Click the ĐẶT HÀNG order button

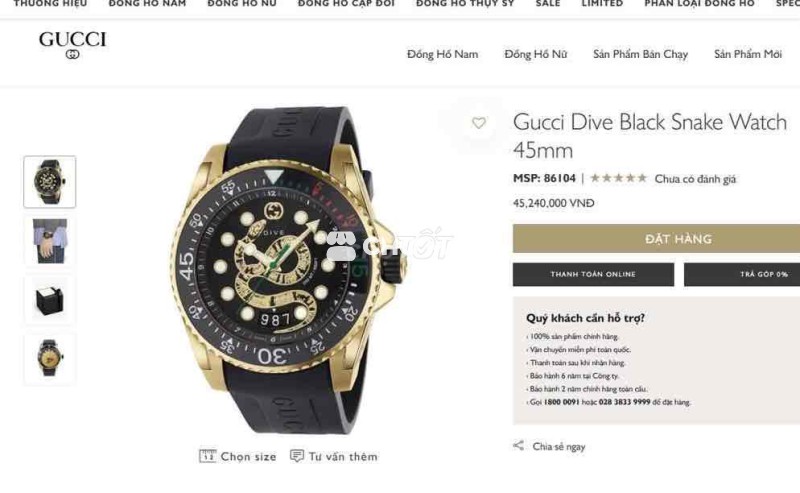656,238
